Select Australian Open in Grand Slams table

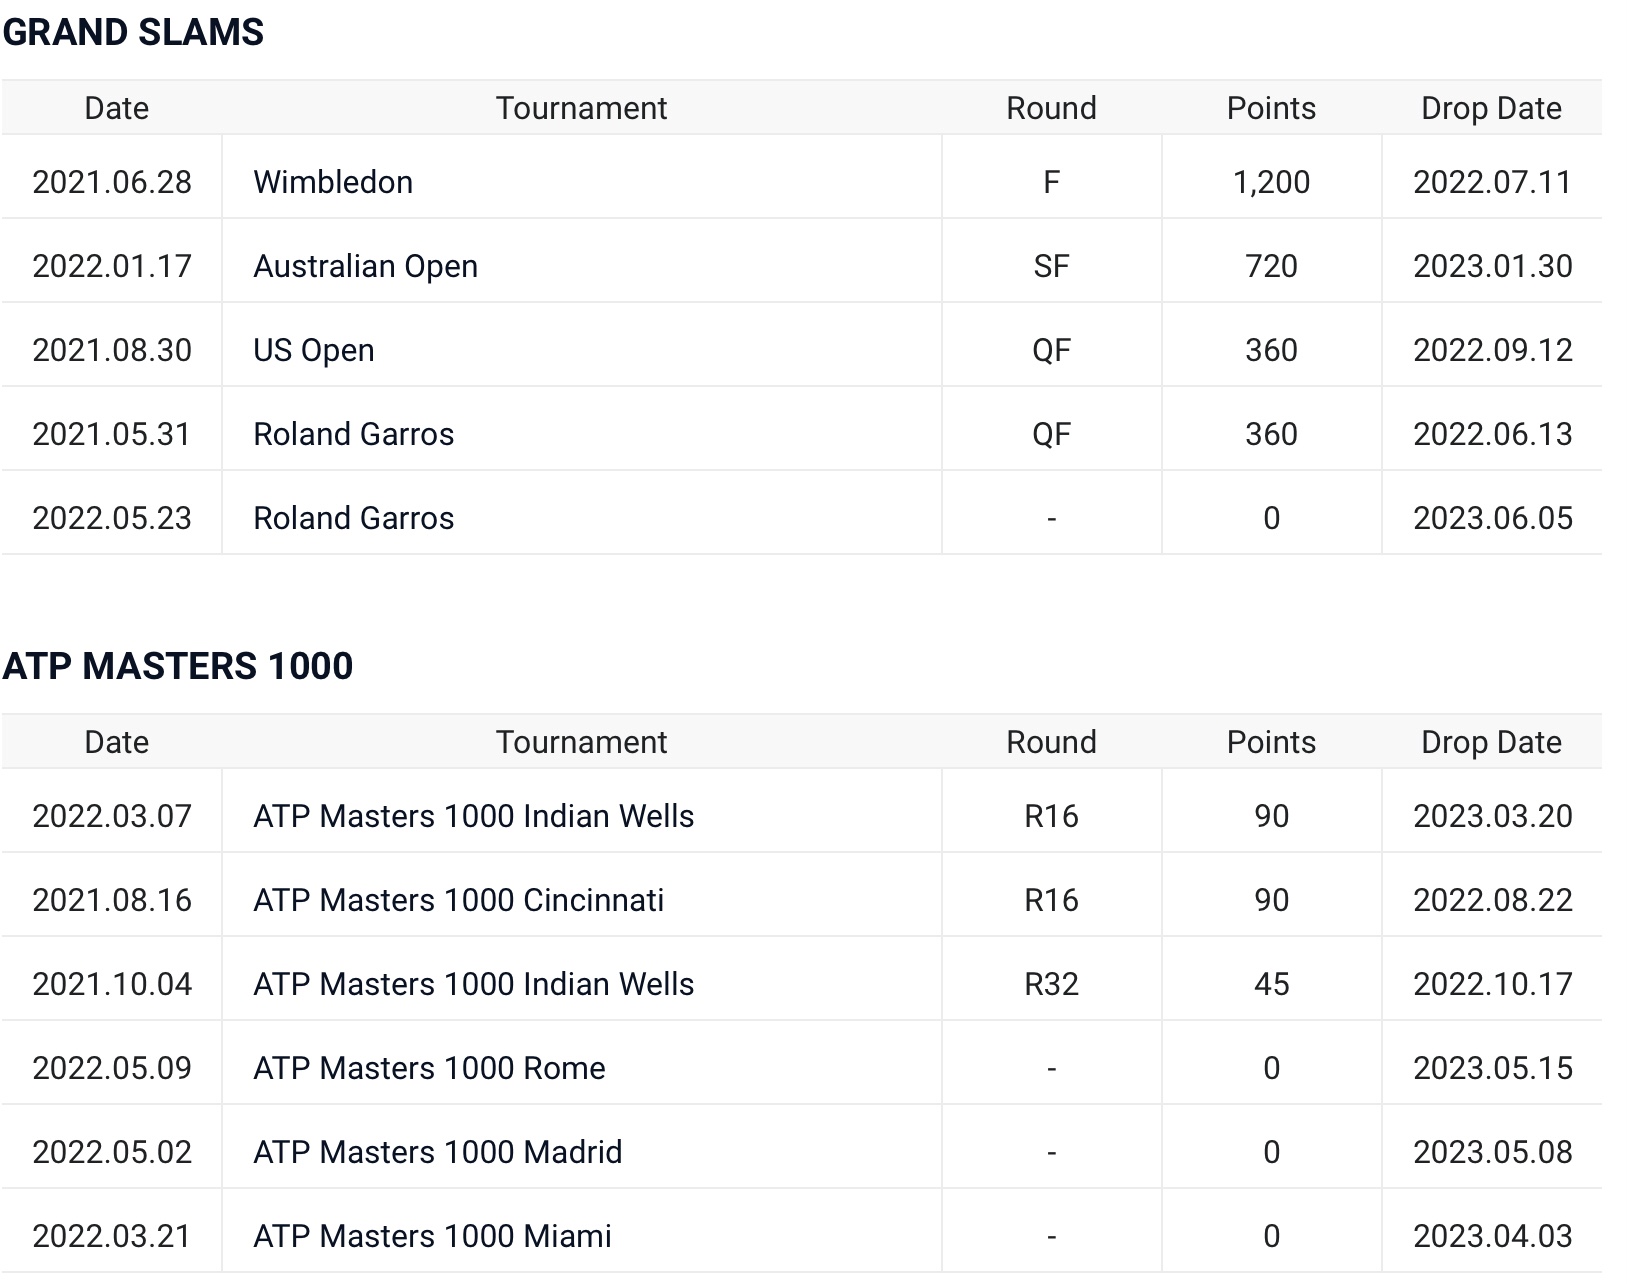tap(365, 266)
